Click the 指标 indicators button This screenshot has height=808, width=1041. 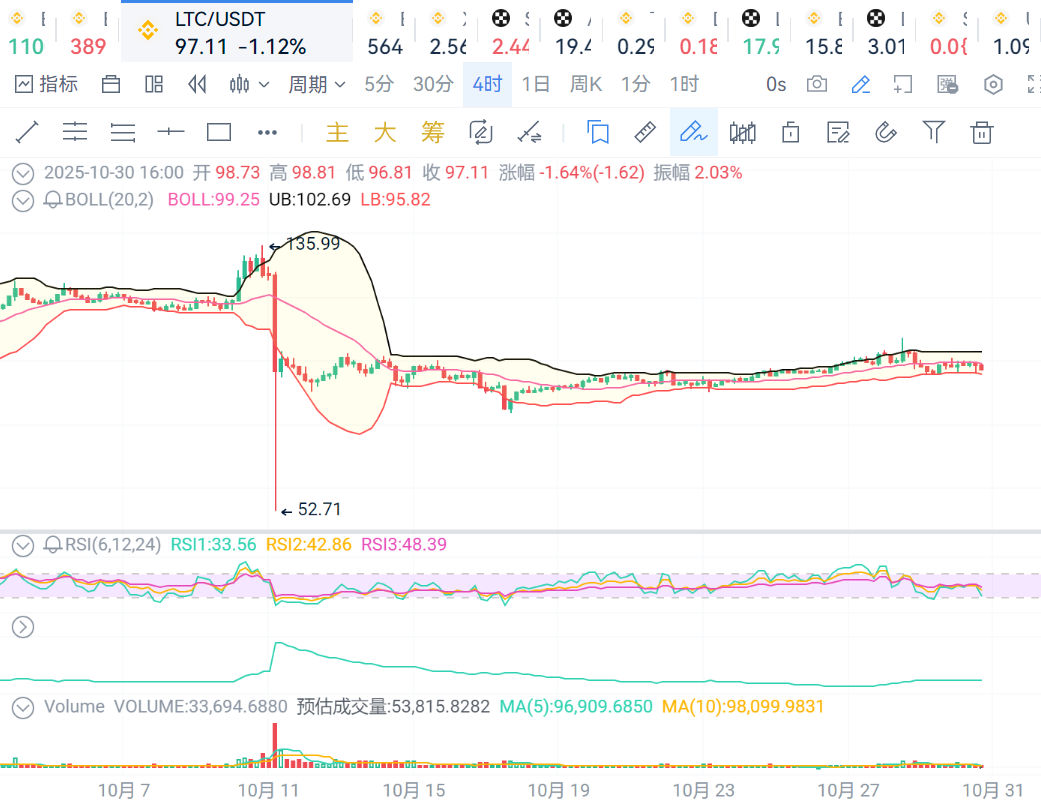(47, 85)
